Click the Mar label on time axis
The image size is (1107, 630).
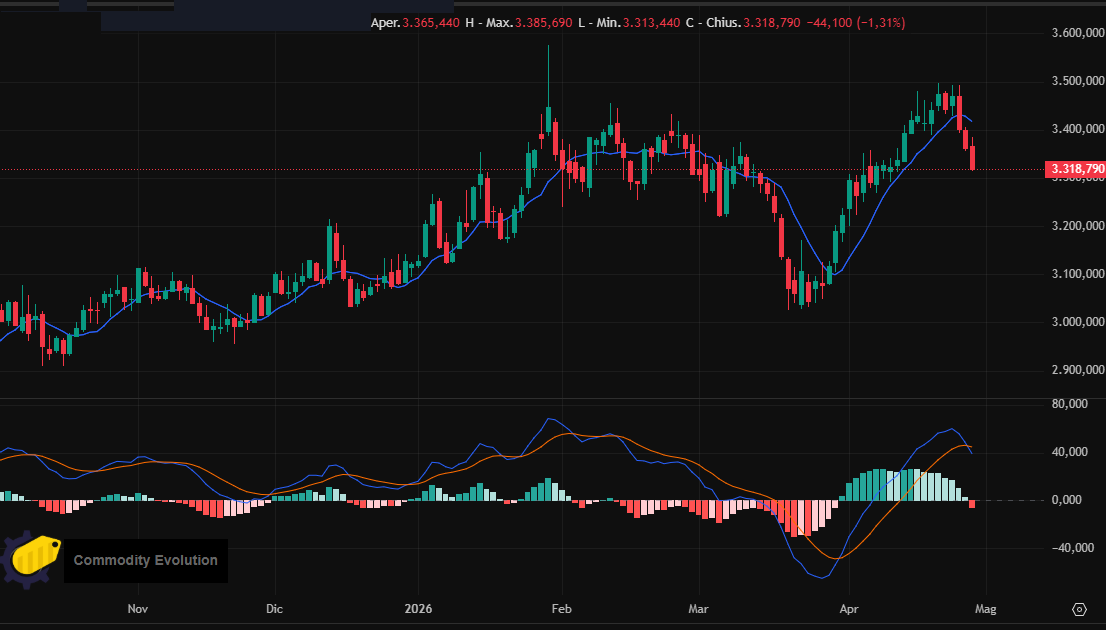[x=698, y=609]
